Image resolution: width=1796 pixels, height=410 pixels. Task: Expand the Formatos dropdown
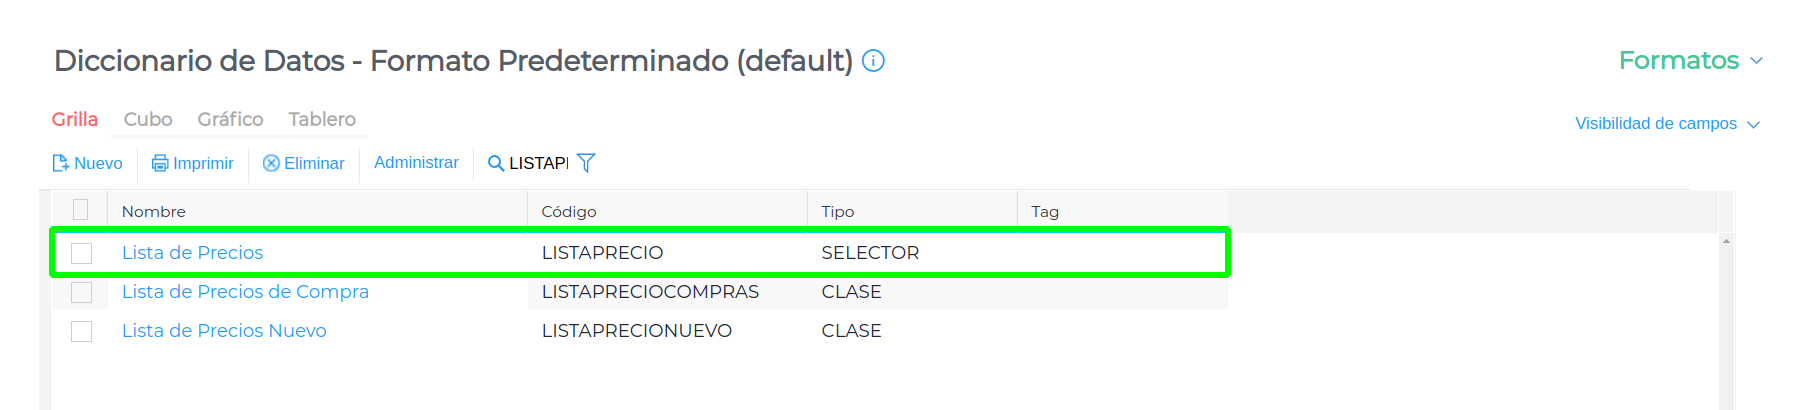(x=1690, y=61)
